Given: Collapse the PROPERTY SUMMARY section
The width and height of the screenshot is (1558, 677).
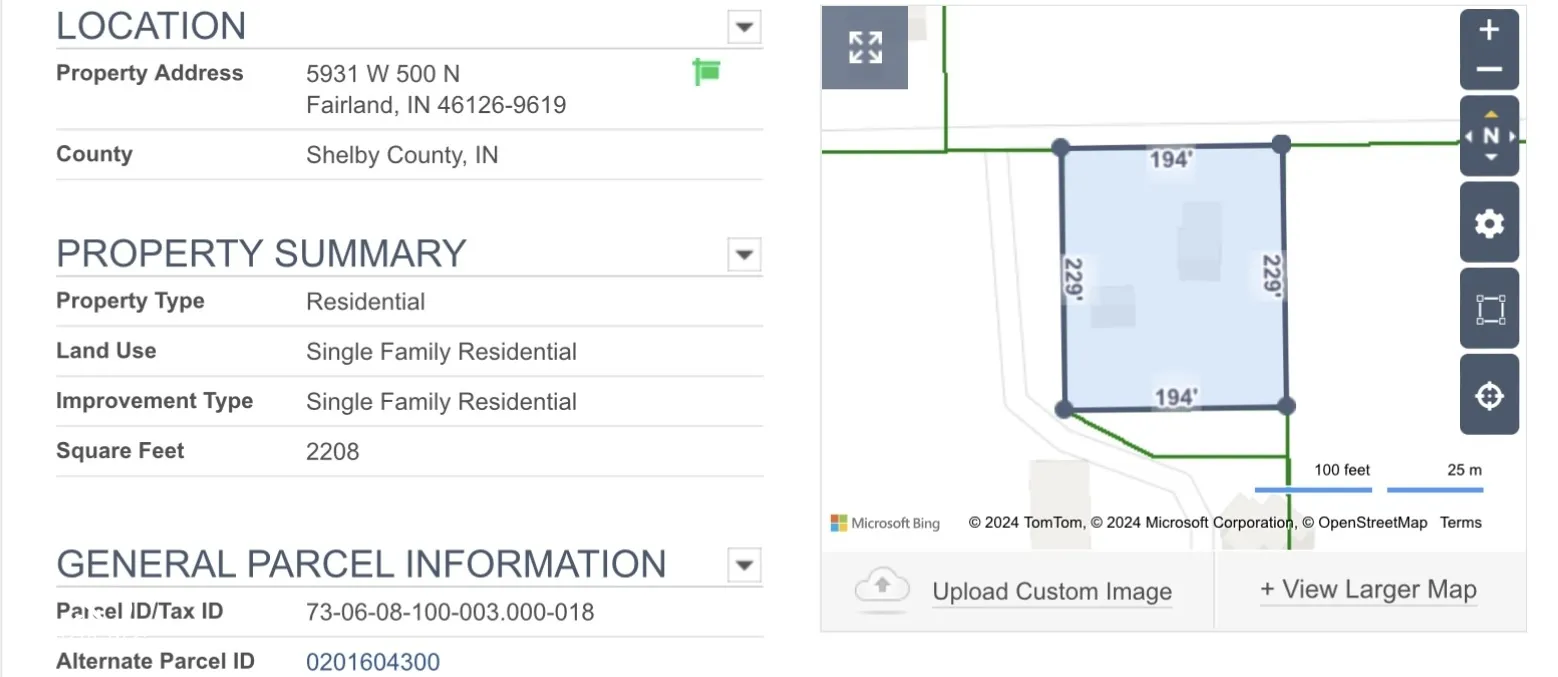Looking at the screenshot, I should (x=743, y=255).
